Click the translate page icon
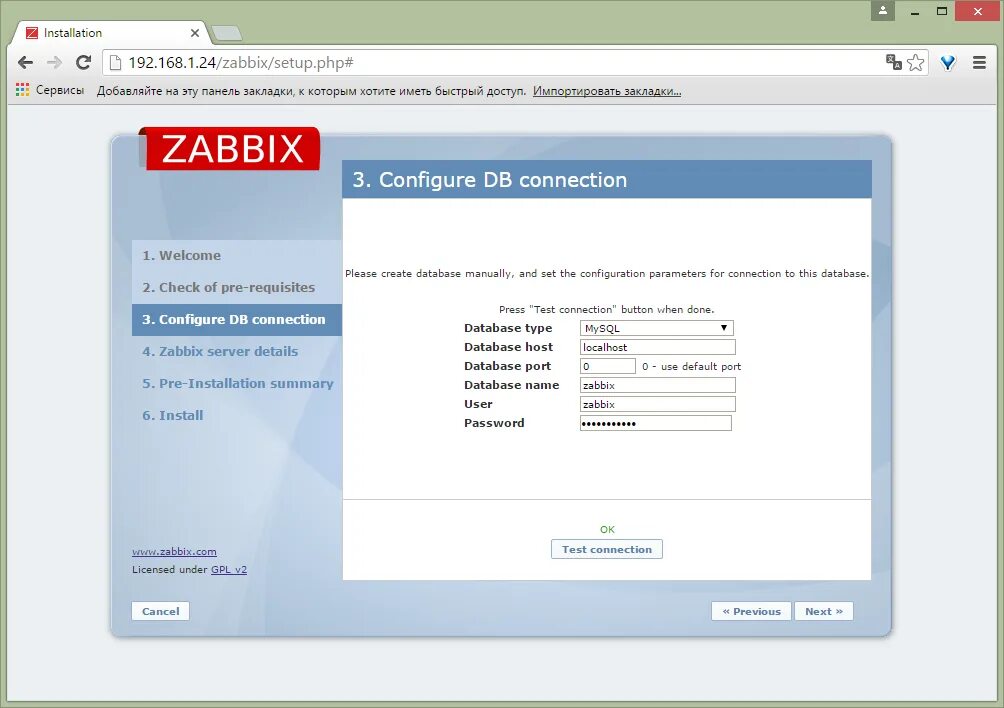Viewport: 1004px width, 708px height. point(893,62)
